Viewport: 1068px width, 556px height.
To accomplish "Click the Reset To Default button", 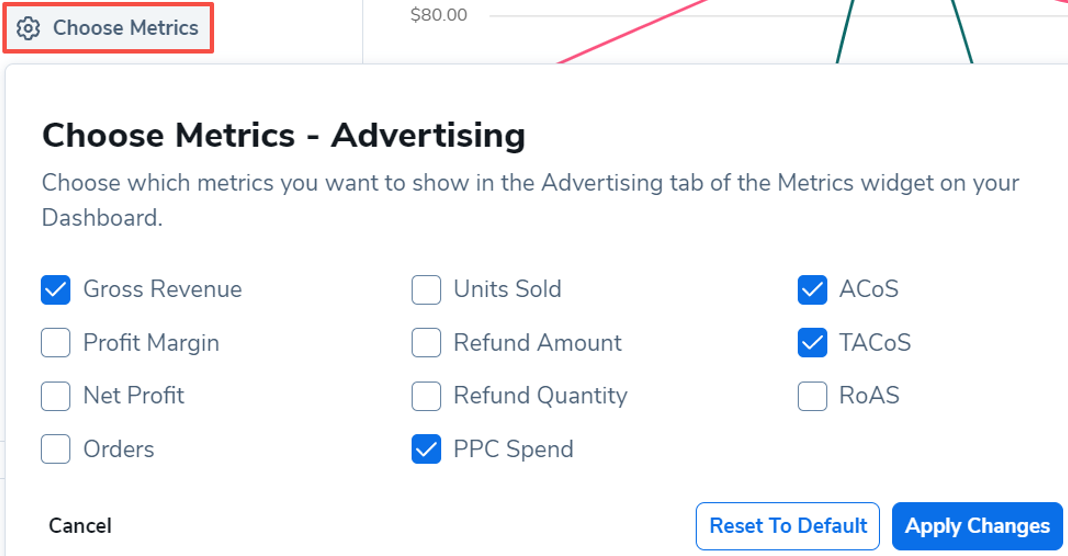I will click(x=788, y=526).
